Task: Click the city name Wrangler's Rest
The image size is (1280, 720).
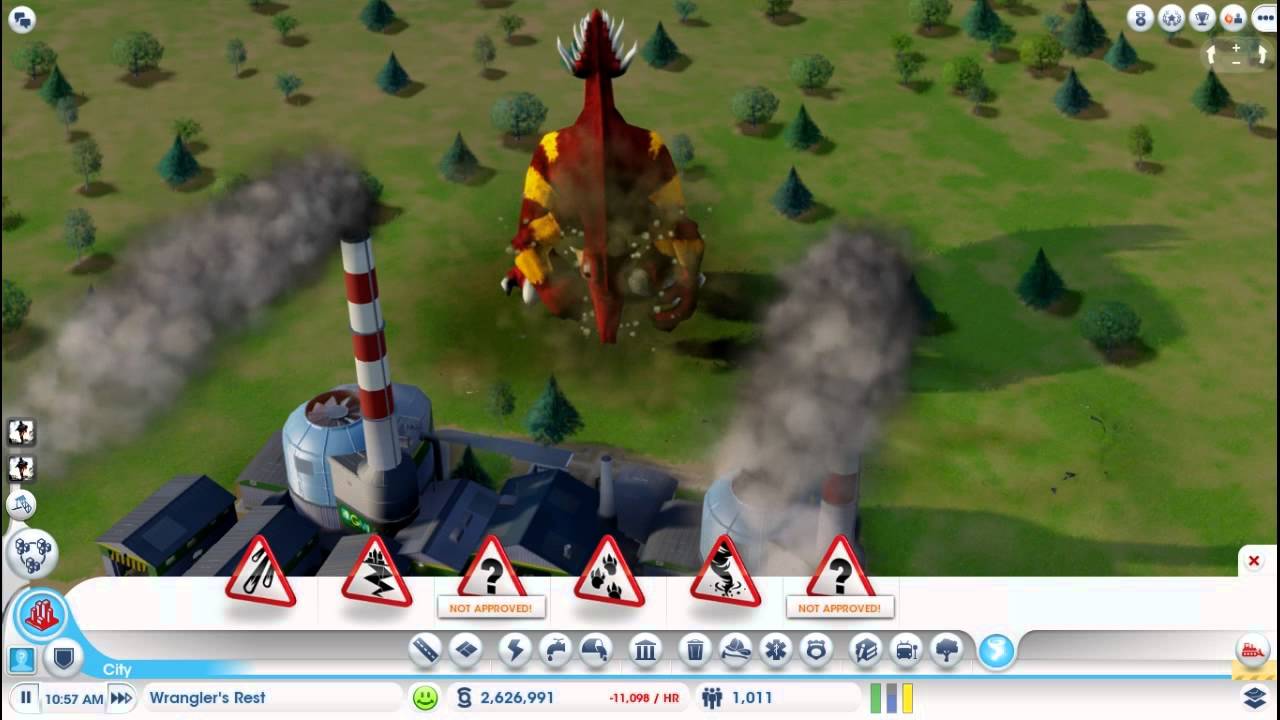Action: pyautogui.click(x=207, y=697)
